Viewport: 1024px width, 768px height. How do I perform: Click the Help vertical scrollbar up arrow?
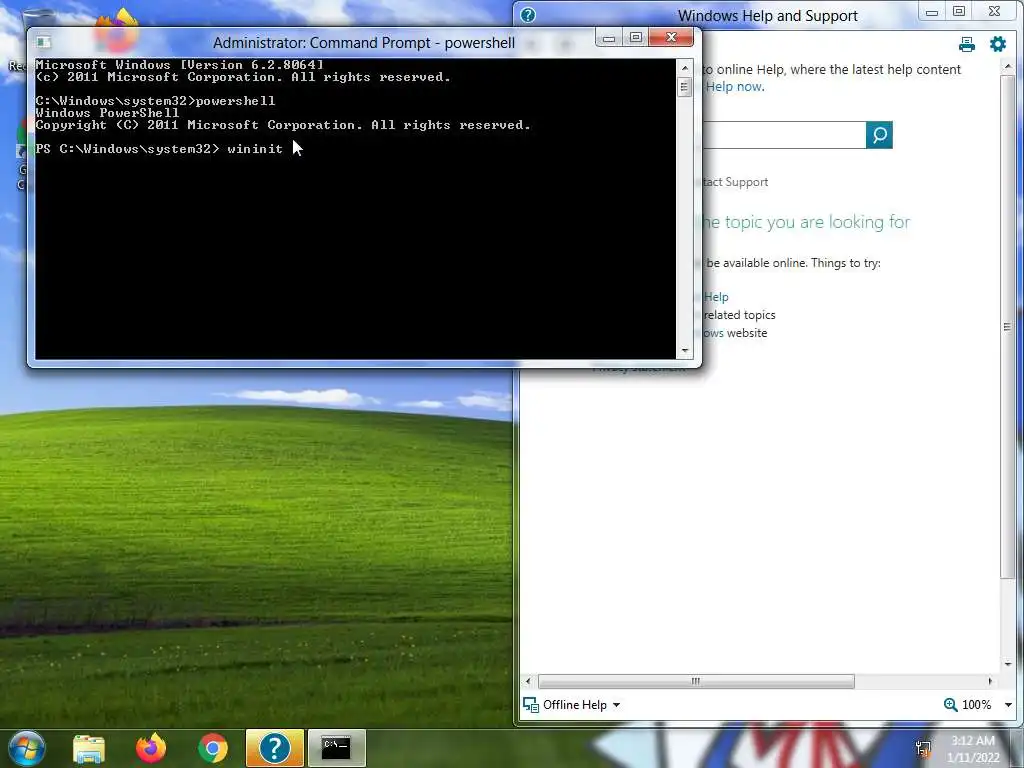1008,67
